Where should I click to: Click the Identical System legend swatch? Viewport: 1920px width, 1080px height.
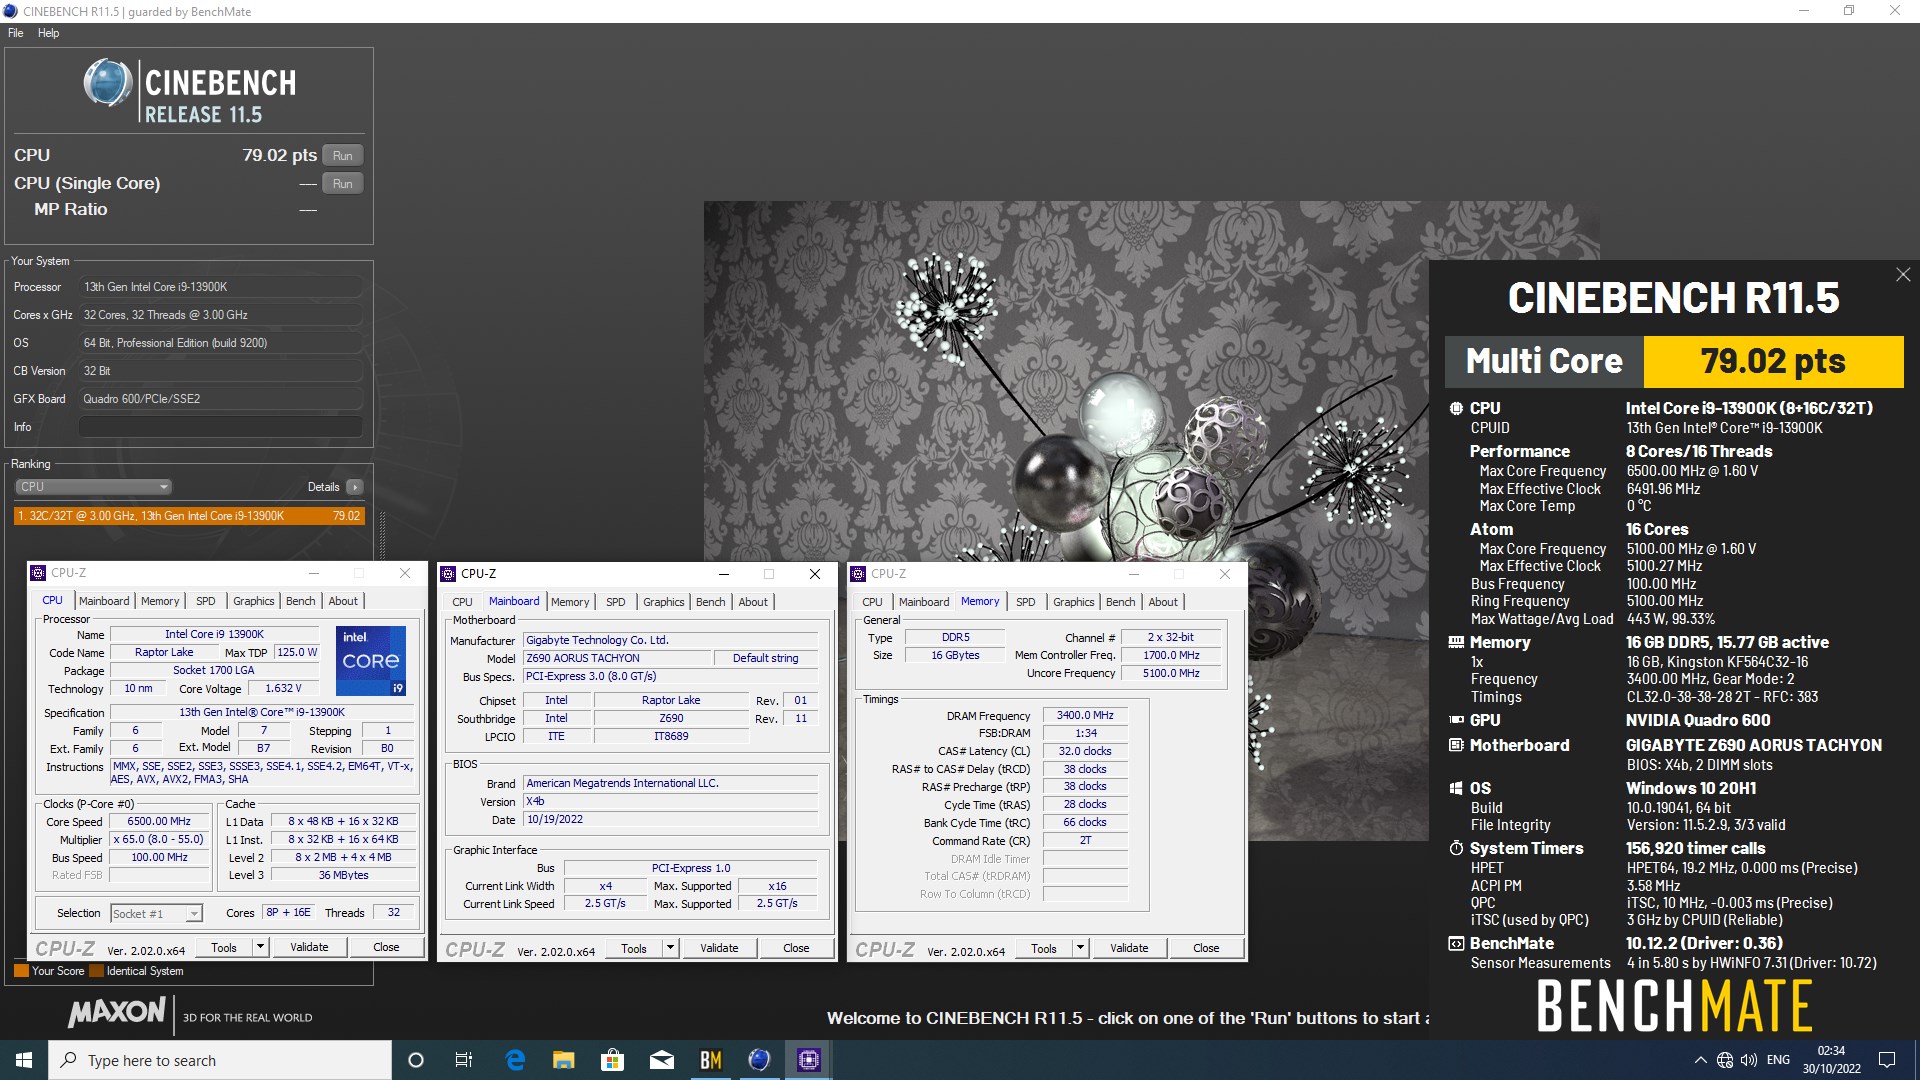click(96, 970)
